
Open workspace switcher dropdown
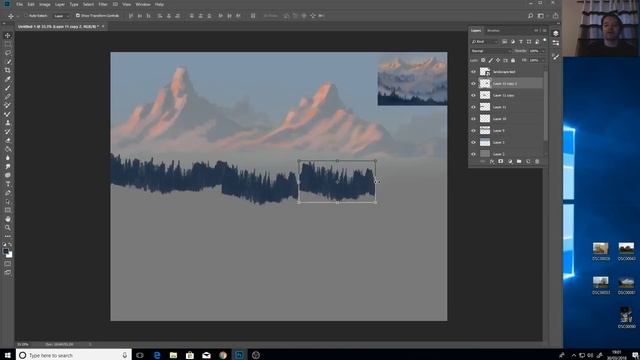coord(542,16)
